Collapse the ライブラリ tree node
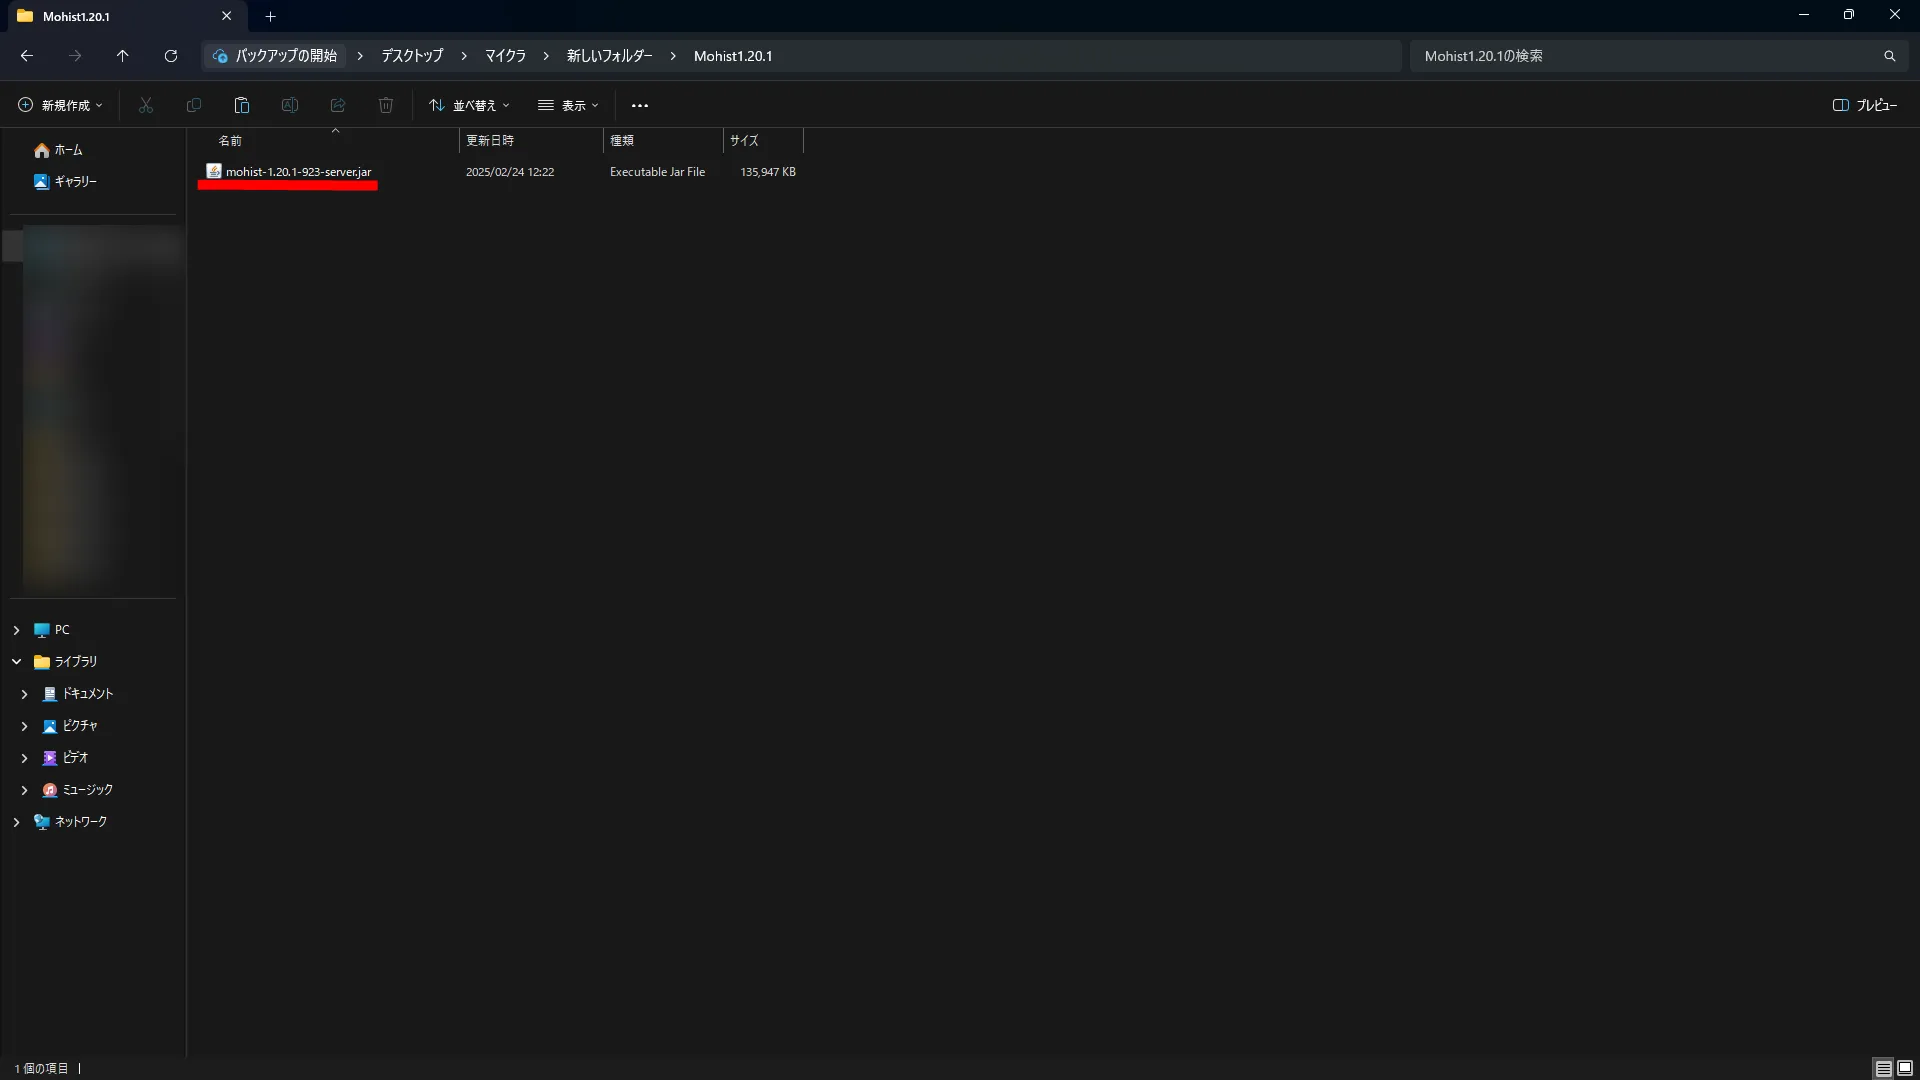1920x1080 pixels. (x=16, y=662)
